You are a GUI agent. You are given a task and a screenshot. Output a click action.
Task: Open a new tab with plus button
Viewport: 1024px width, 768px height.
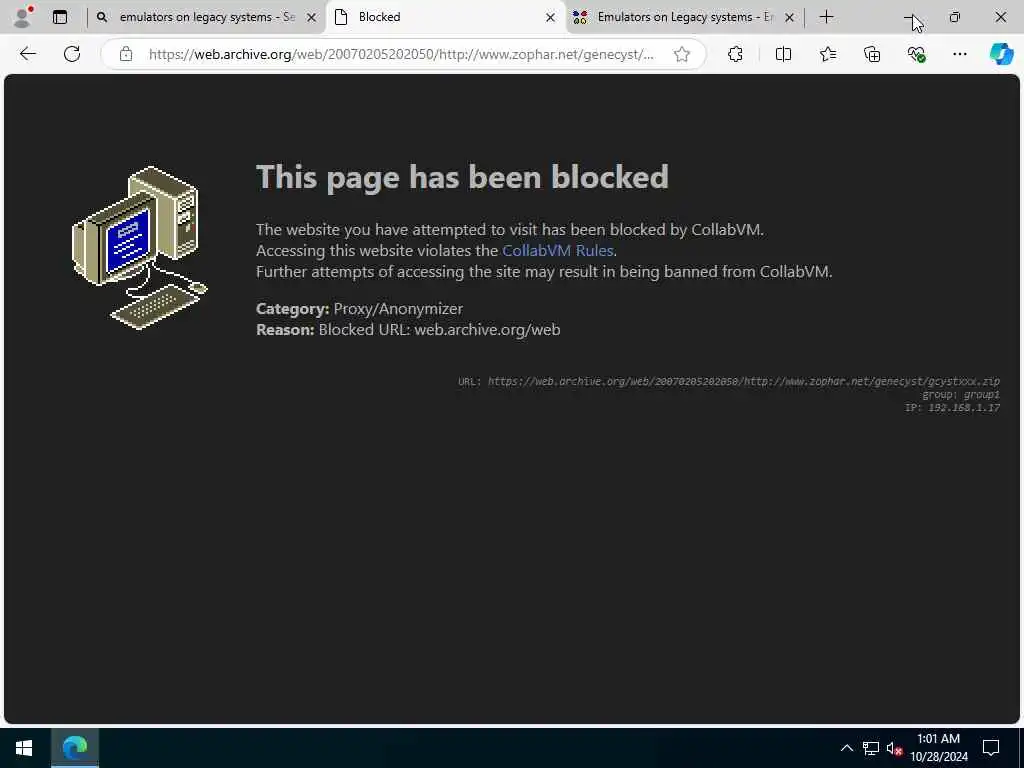pyautogui.click(x=826, y=17)
